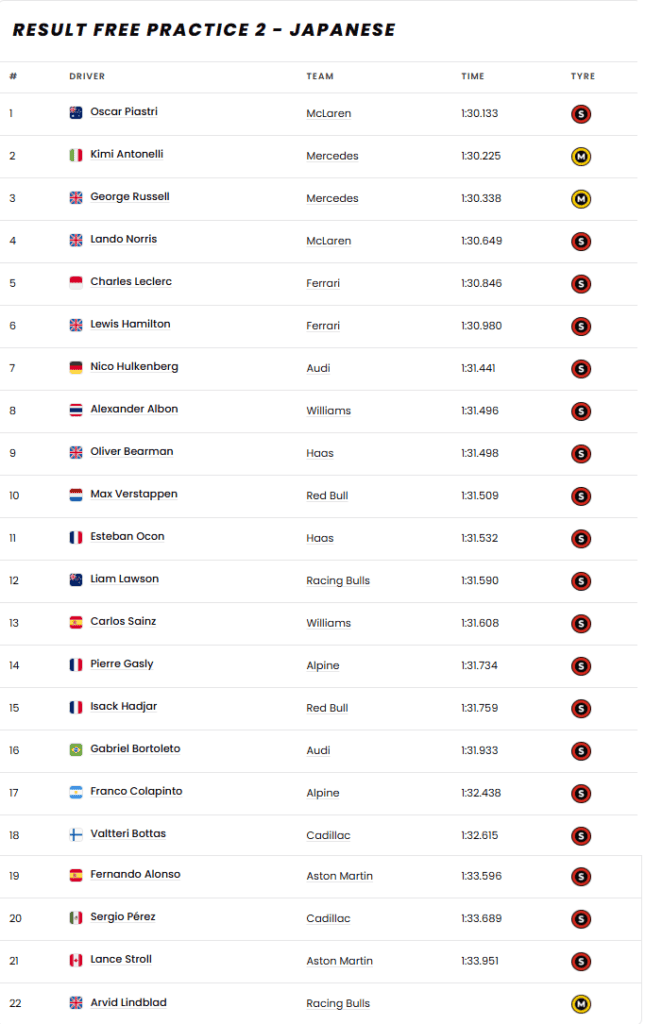Click Max Verstappen's soft tyre icon
The height and width of the screenshot is (1024, 645).
581,496
